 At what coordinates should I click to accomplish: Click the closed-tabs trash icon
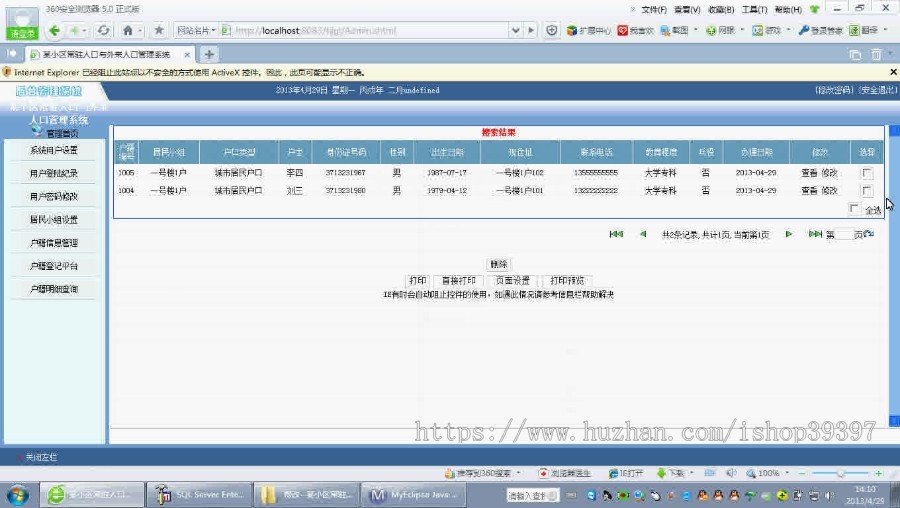pos(876,55)
